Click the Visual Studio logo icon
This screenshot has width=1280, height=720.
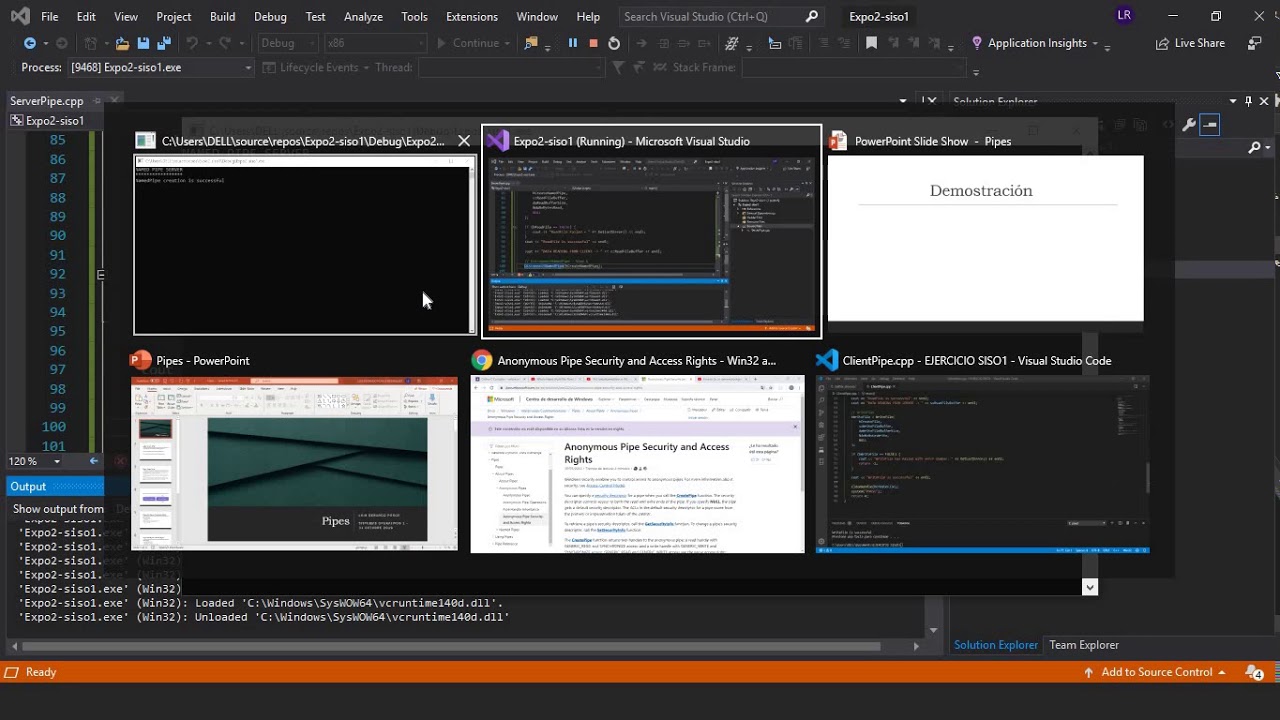[x=19, y=16]
